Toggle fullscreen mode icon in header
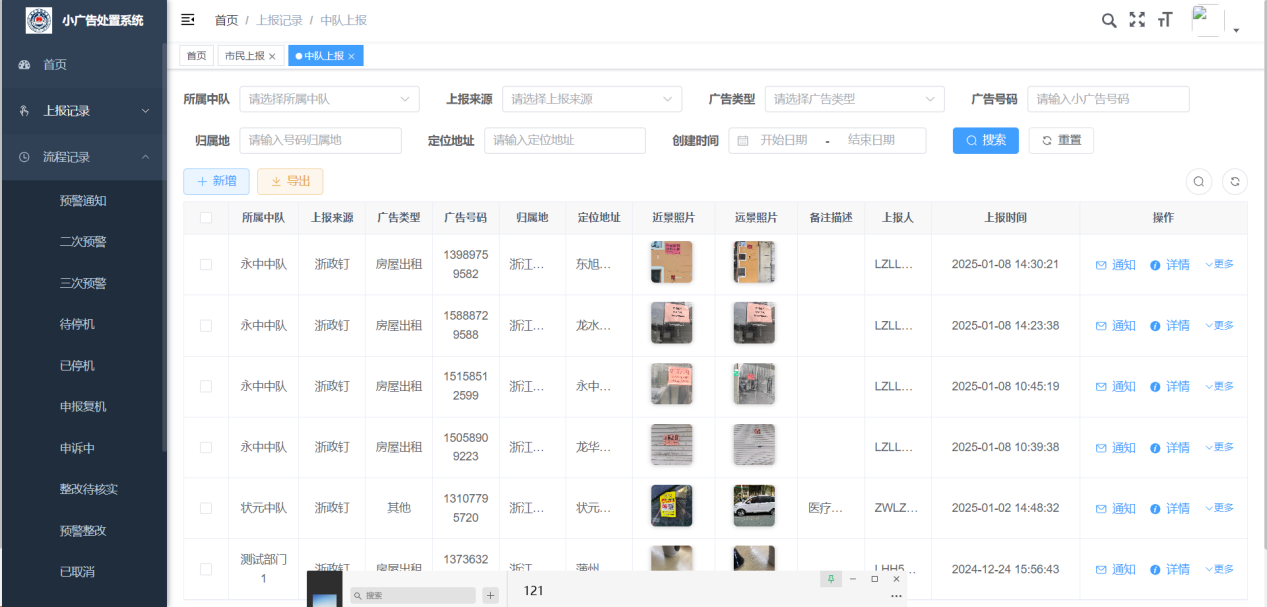The width and height of the screenshot is (1267, 607). [1137, 20]
